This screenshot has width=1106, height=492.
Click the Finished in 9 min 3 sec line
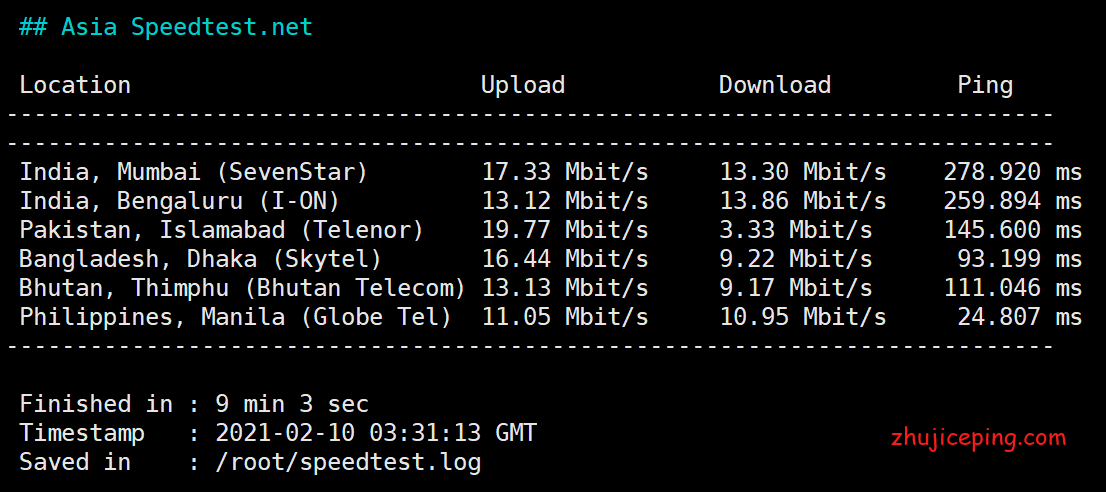[194, 404]
